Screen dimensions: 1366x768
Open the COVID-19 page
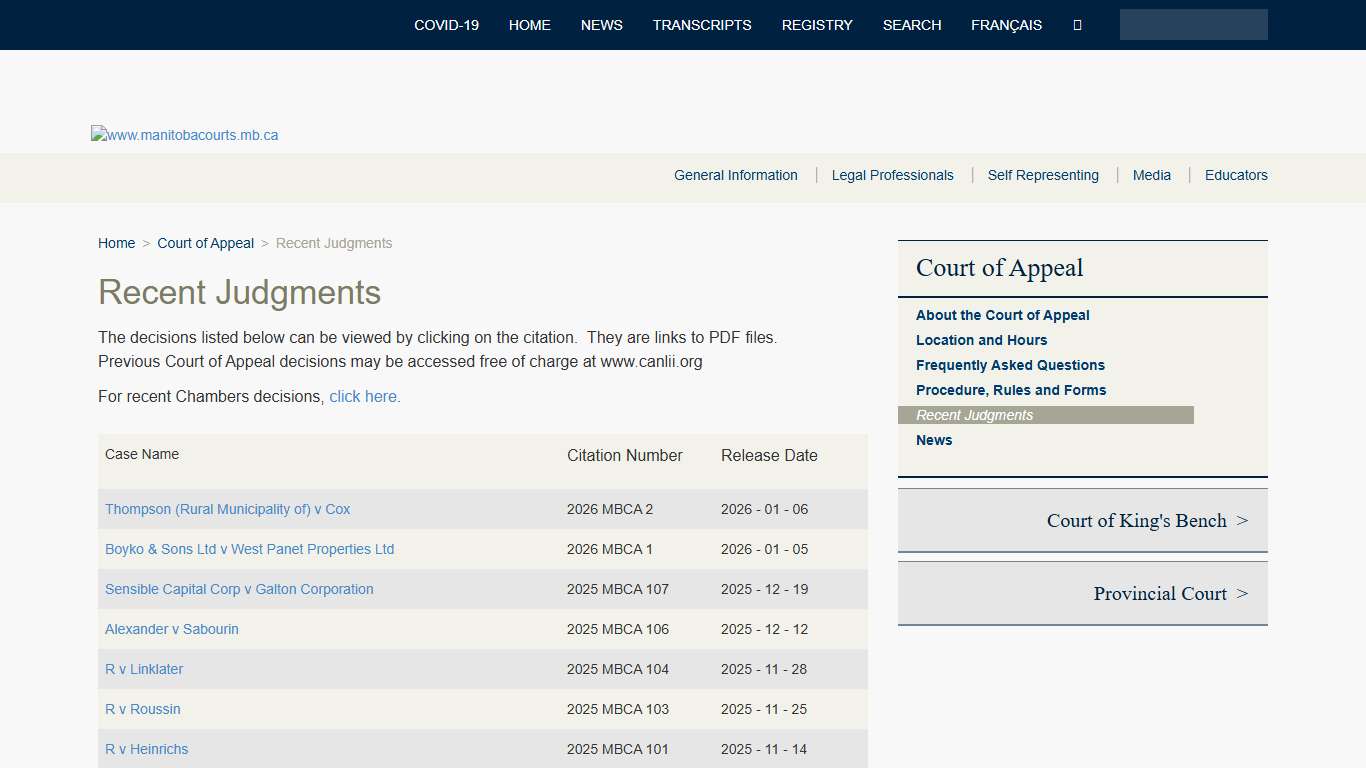[x=446, y=25]
